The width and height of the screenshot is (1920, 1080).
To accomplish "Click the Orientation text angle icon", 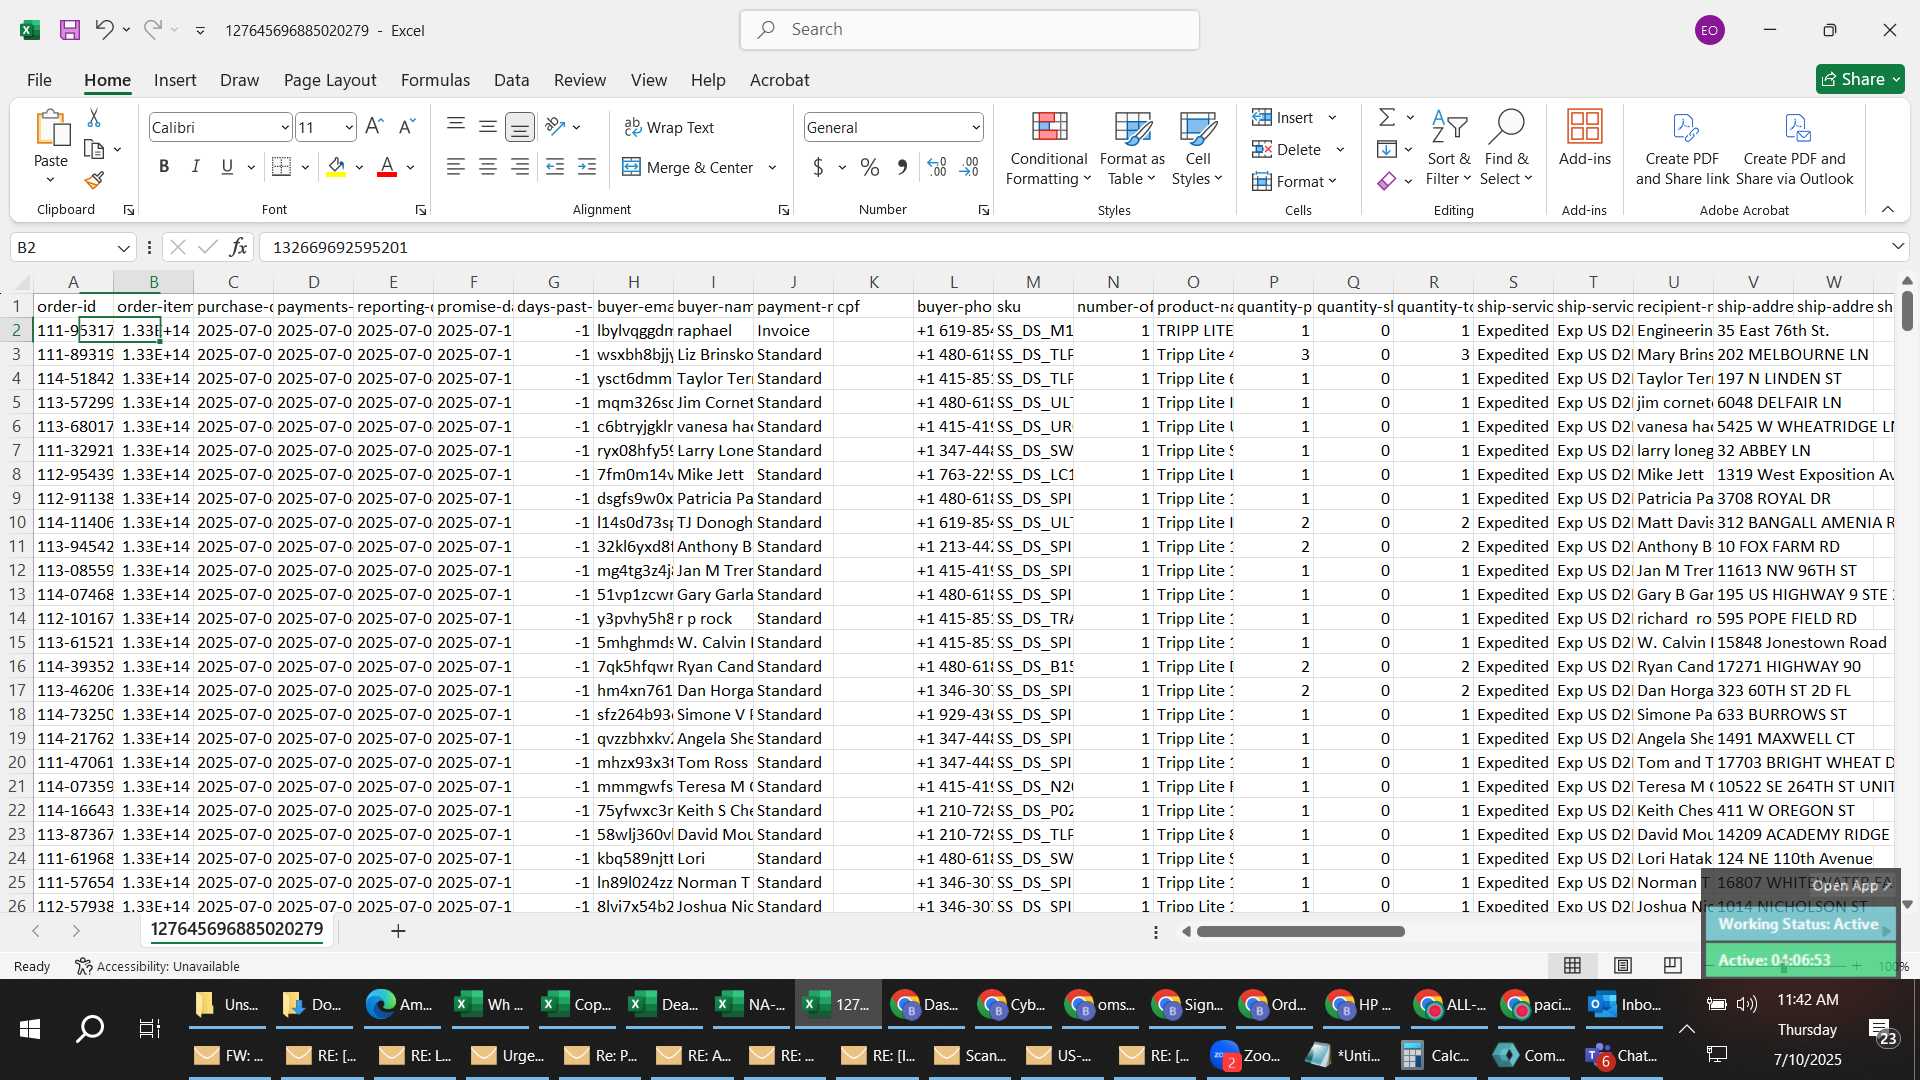I will [556, 127].
